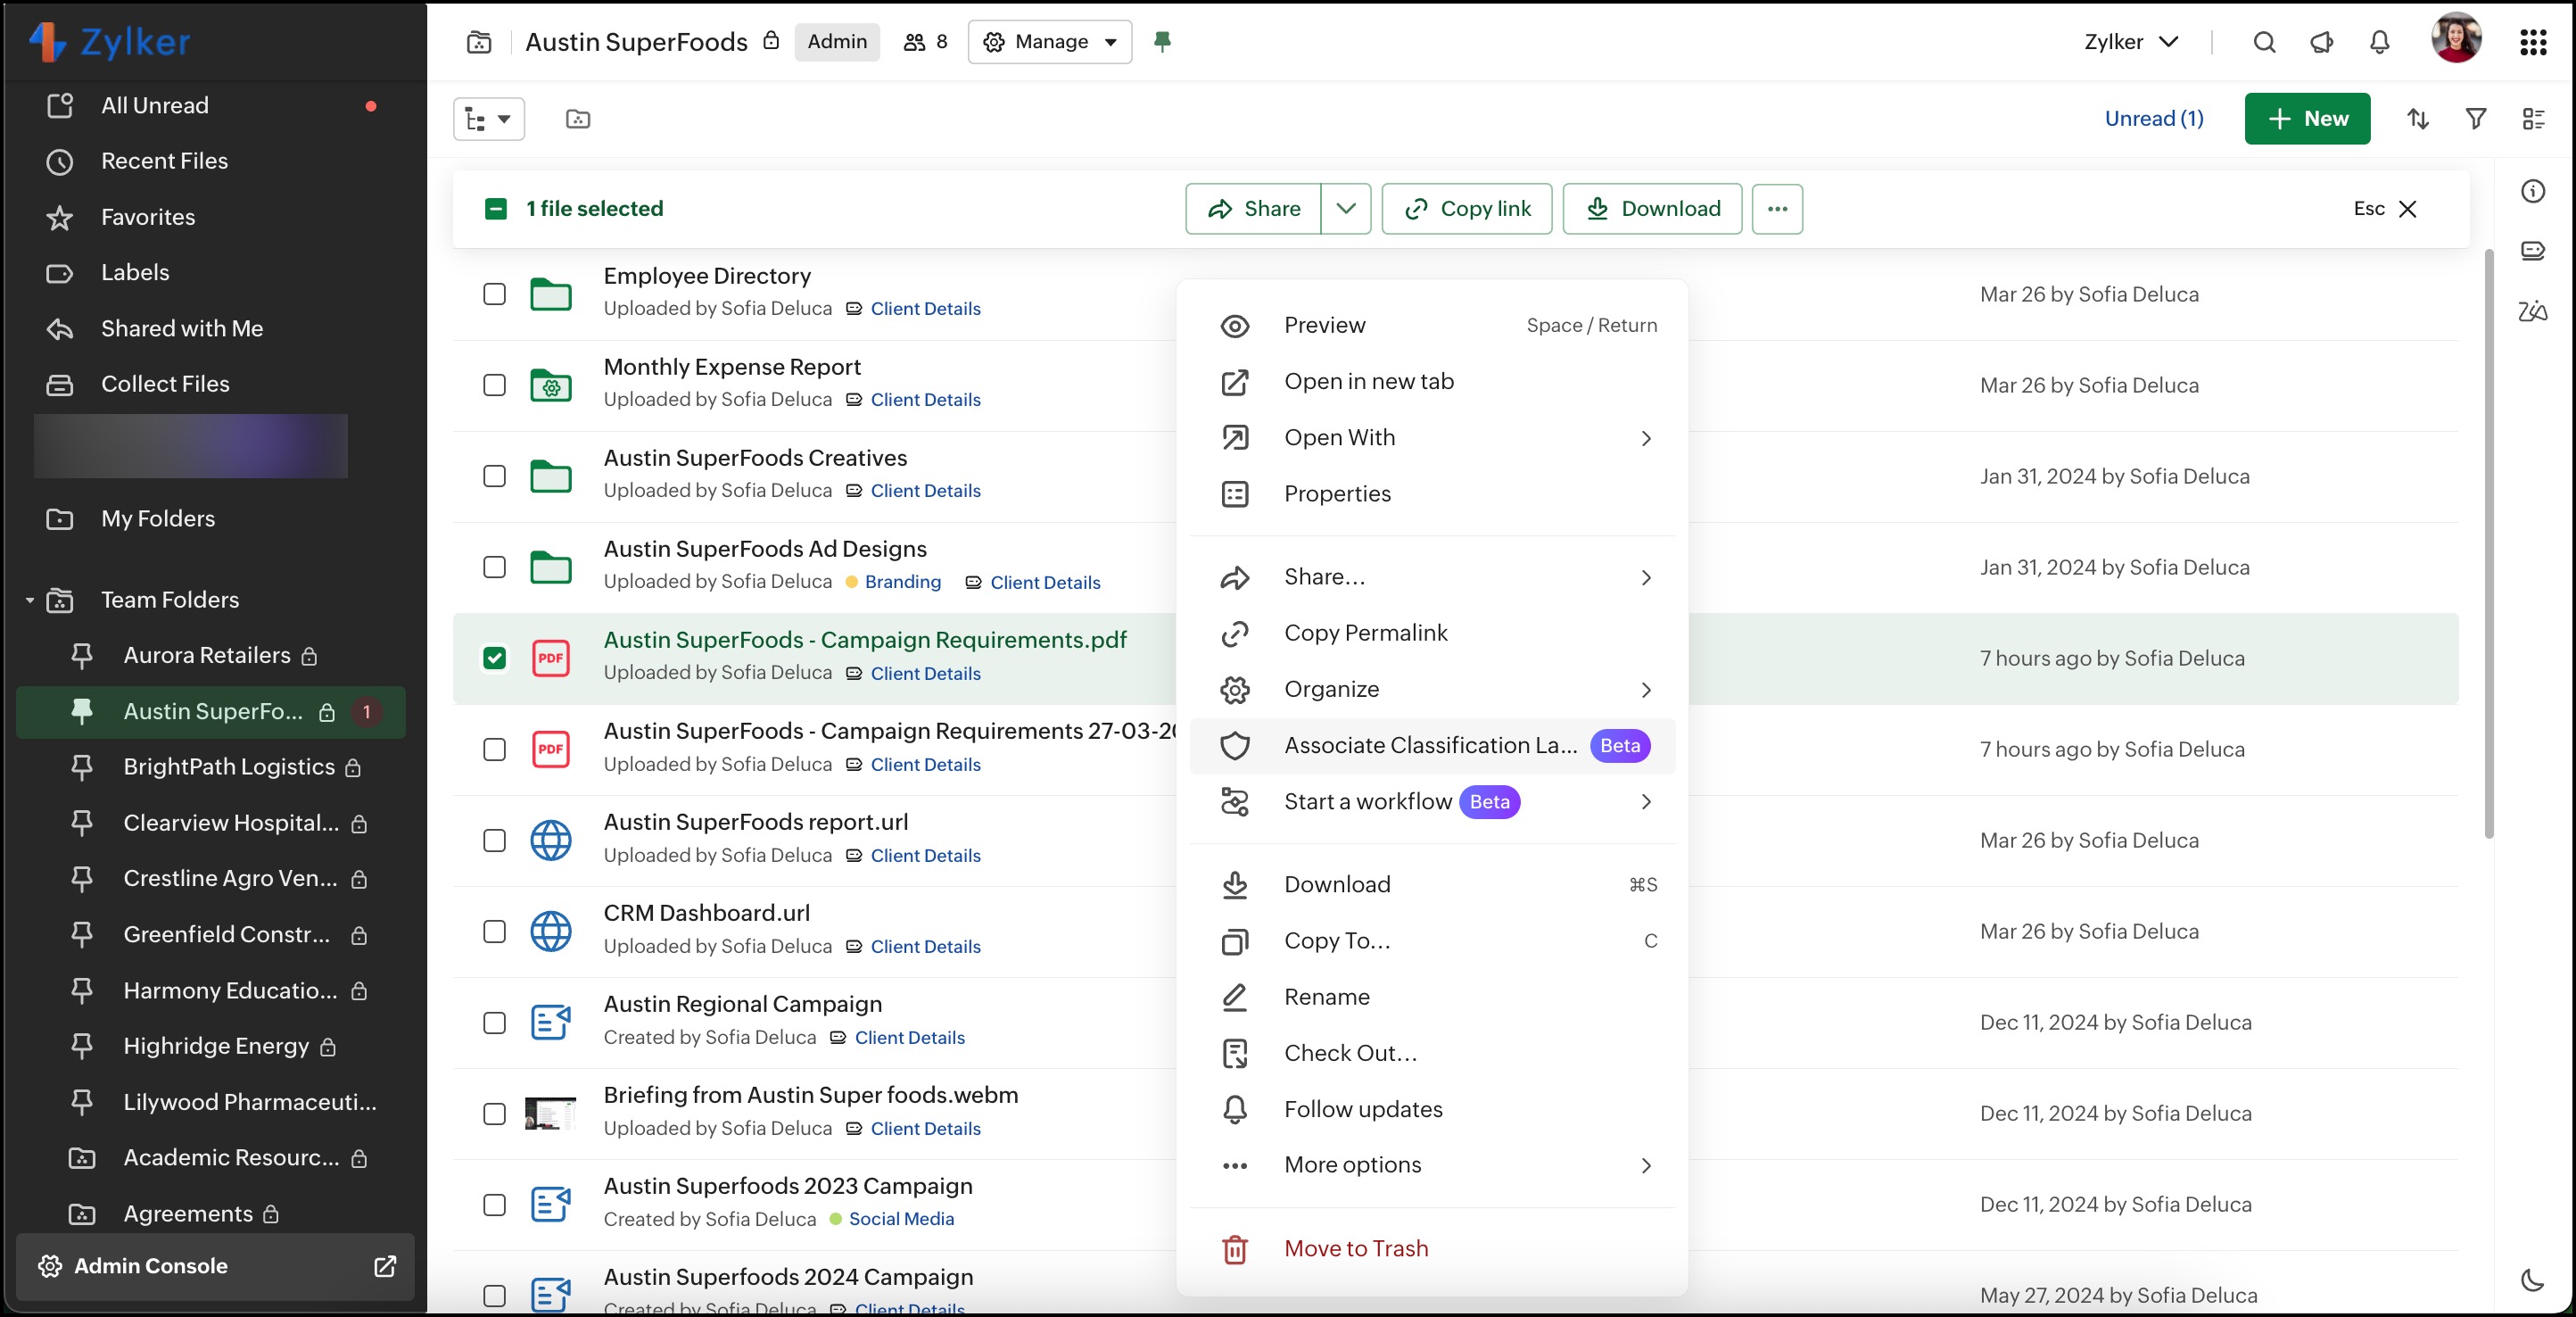Open the tree view dropdown in the toolbar
Screen dimensions: 2576x1317
click(489, 119)
